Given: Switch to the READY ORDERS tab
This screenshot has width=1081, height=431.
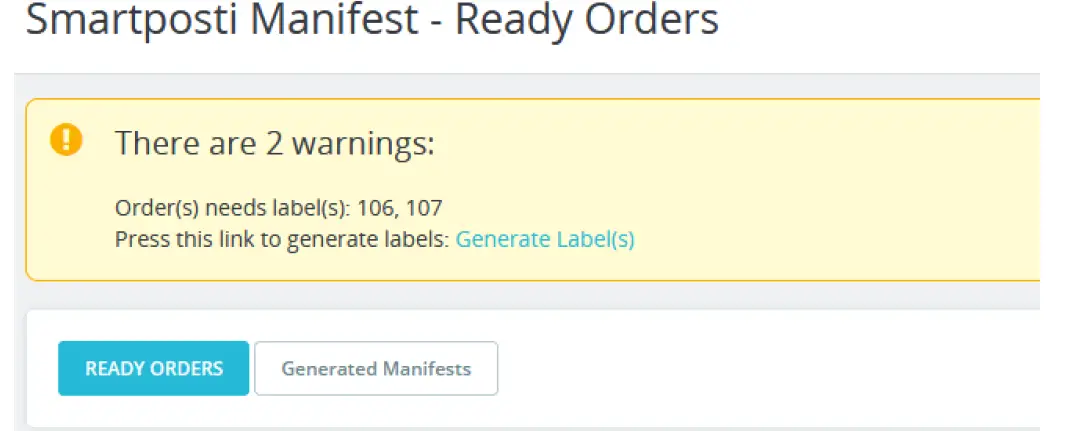Looking at the screenshot, I should 154,368.
